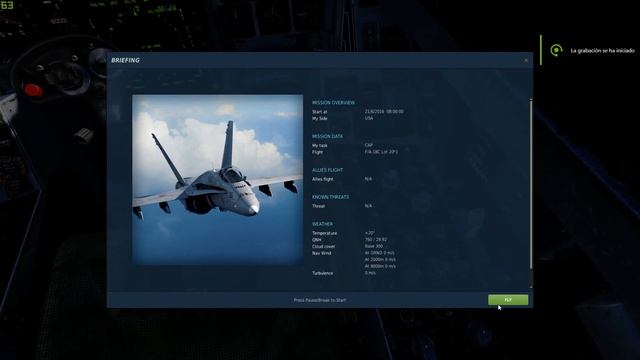The height and width of the screenshot is (360, 640).
Task: Click the 'Nav Wind' label
Action: tap(321, 253)
